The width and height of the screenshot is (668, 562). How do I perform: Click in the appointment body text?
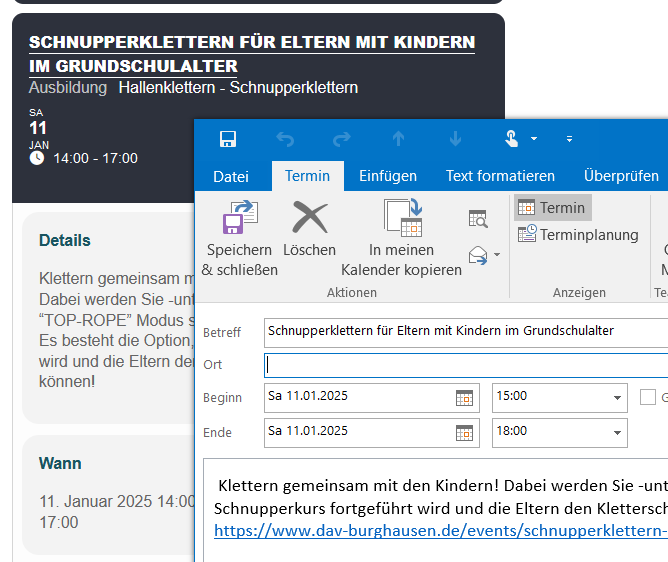click(x=439, y=497)
